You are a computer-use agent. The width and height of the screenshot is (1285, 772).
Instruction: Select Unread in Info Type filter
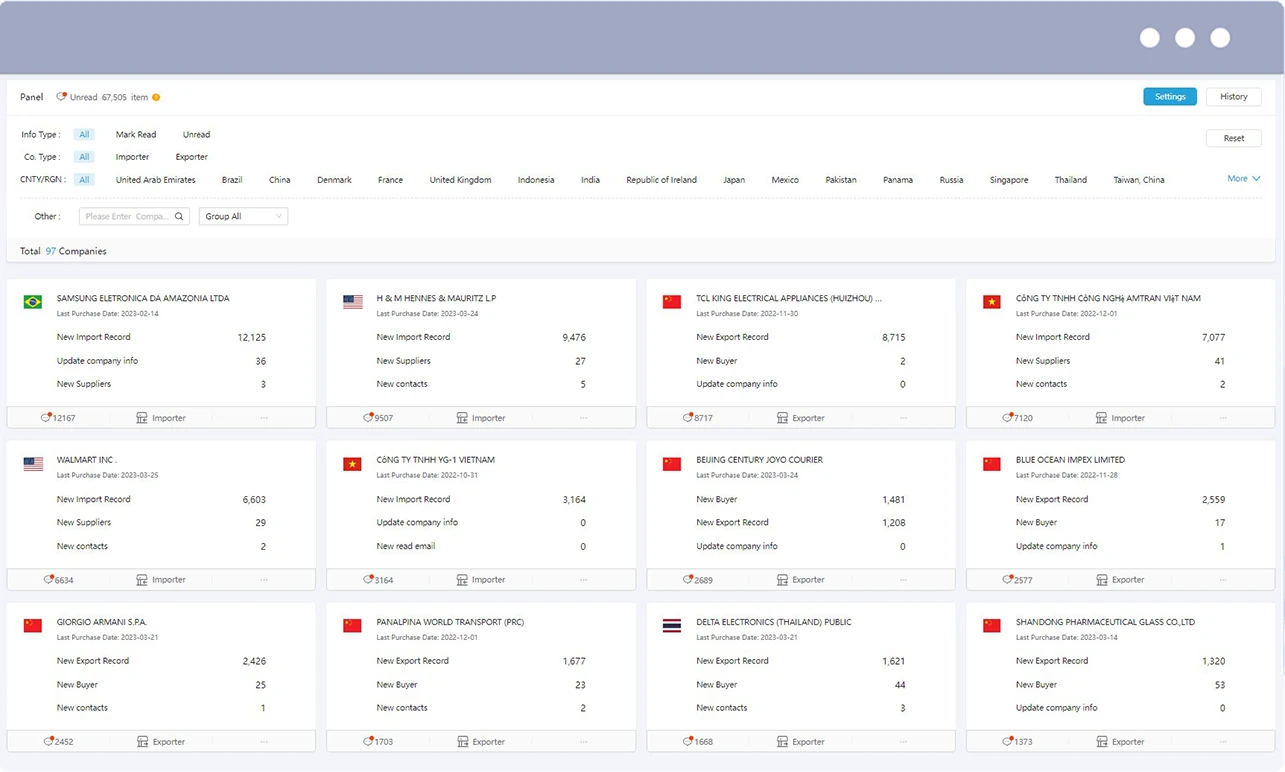196,134
